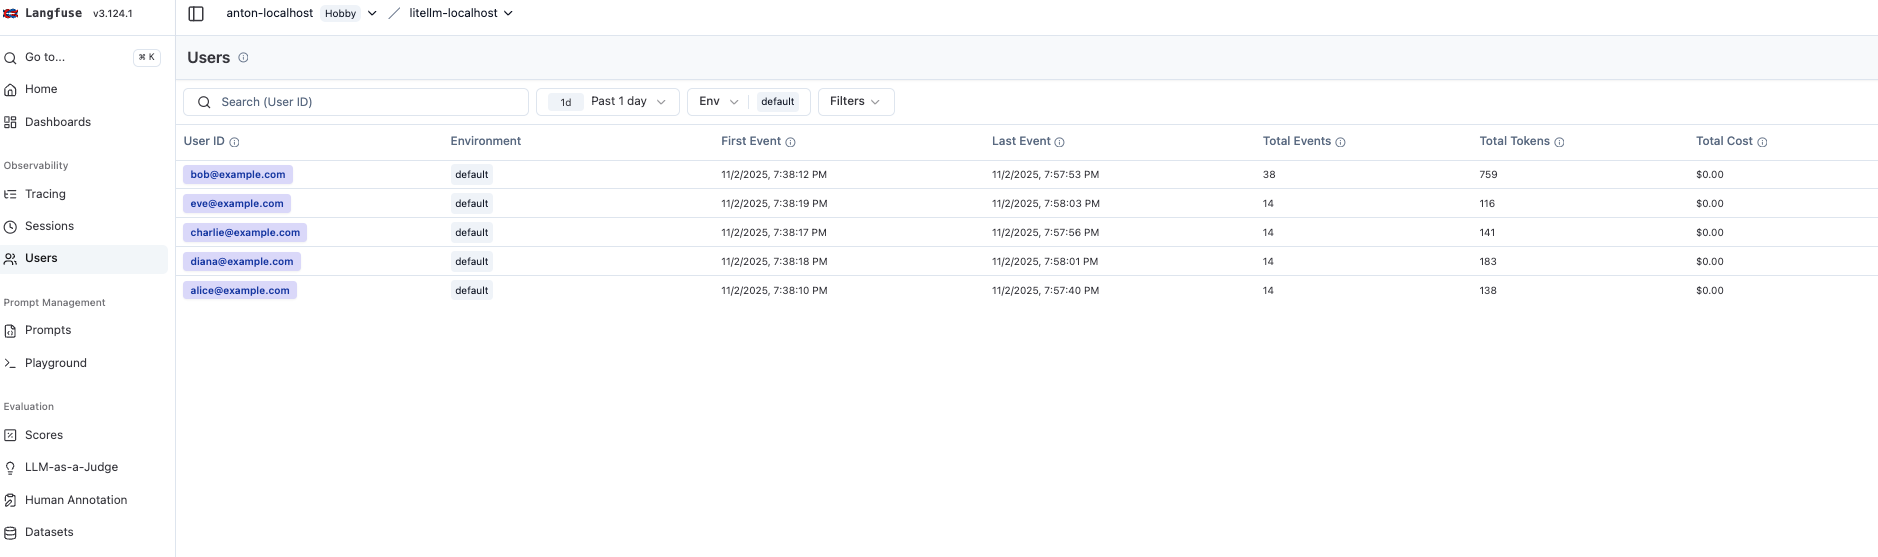Open the Past 1 day time range dropdown
Image resolution: width=1878 pixels, height=557 pixels.
click(x=608, y=102)
